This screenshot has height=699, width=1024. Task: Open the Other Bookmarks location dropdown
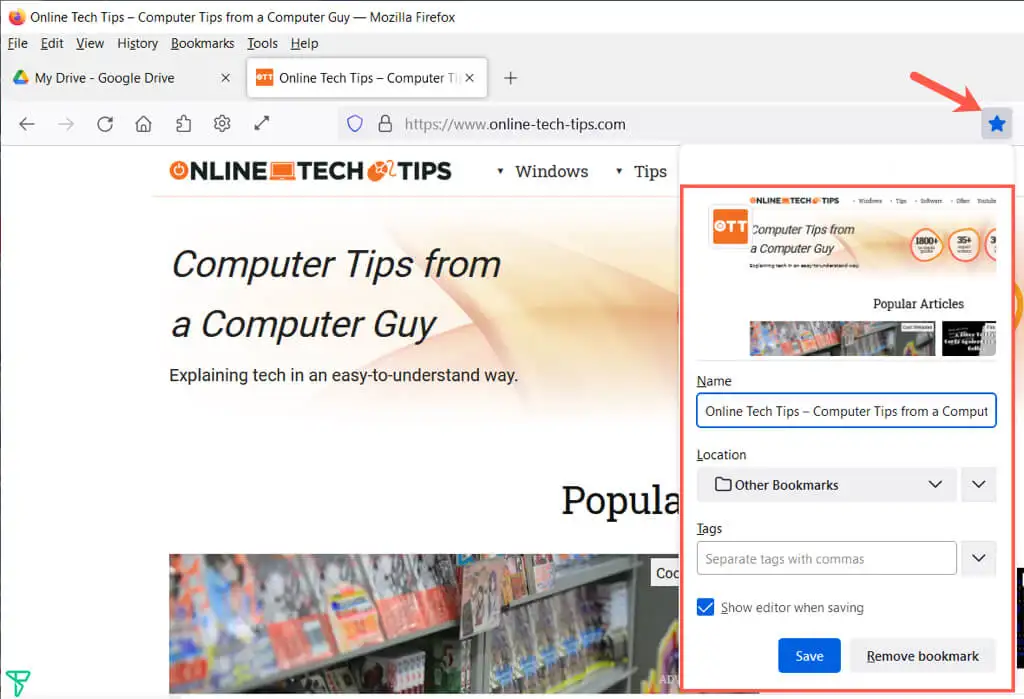[x=826, y=485]
